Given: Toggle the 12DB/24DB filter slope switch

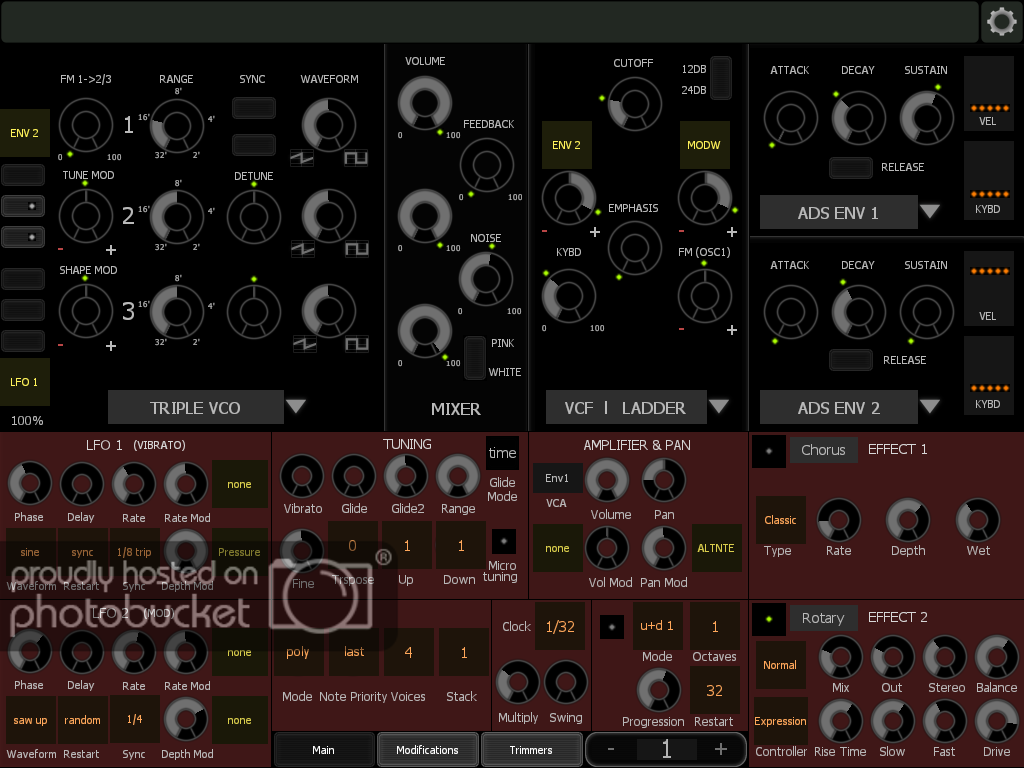Looking at the screenshot, I should 720,78.
